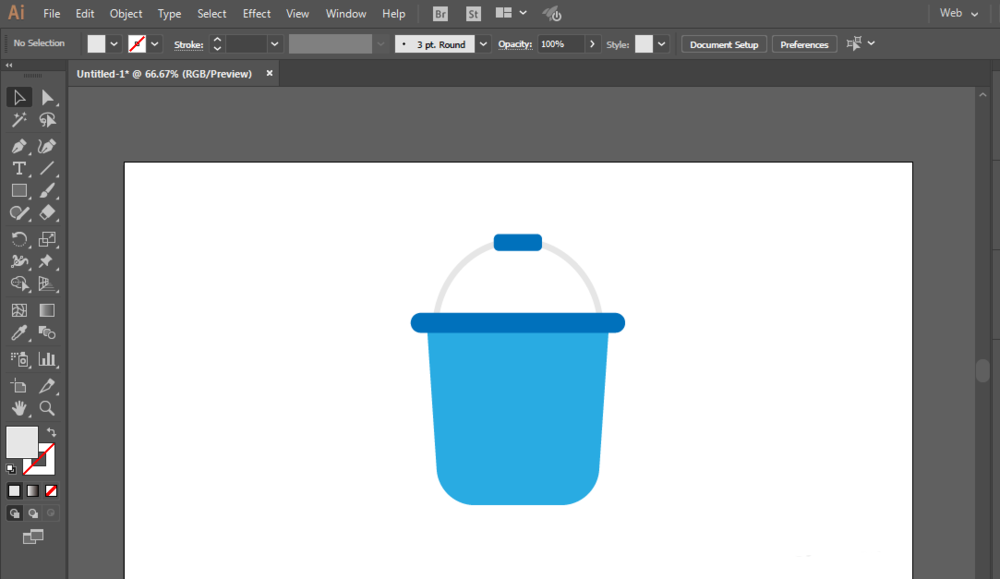Open the Effect menu
This screenshot has width=1000, height=579.
point(256,14)
